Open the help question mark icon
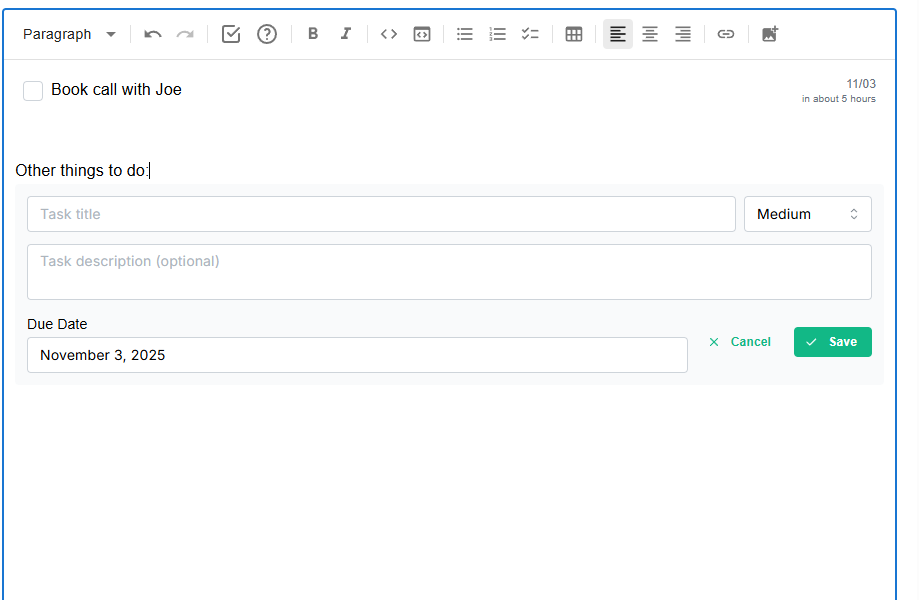 tap(267, 34)
